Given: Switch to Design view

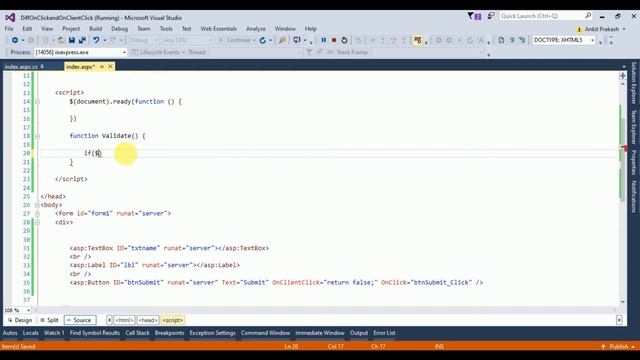Looking at the screenshot, I should click(20, 320).
